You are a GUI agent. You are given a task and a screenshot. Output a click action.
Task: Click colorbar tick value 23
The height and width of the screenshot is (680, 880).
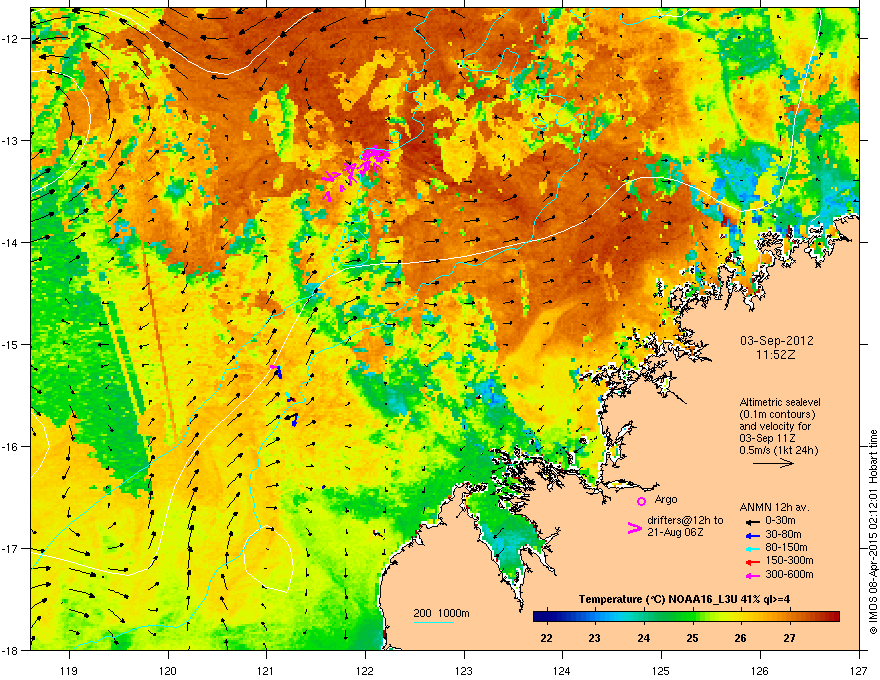pyautogui.click(x=594, y=638)
